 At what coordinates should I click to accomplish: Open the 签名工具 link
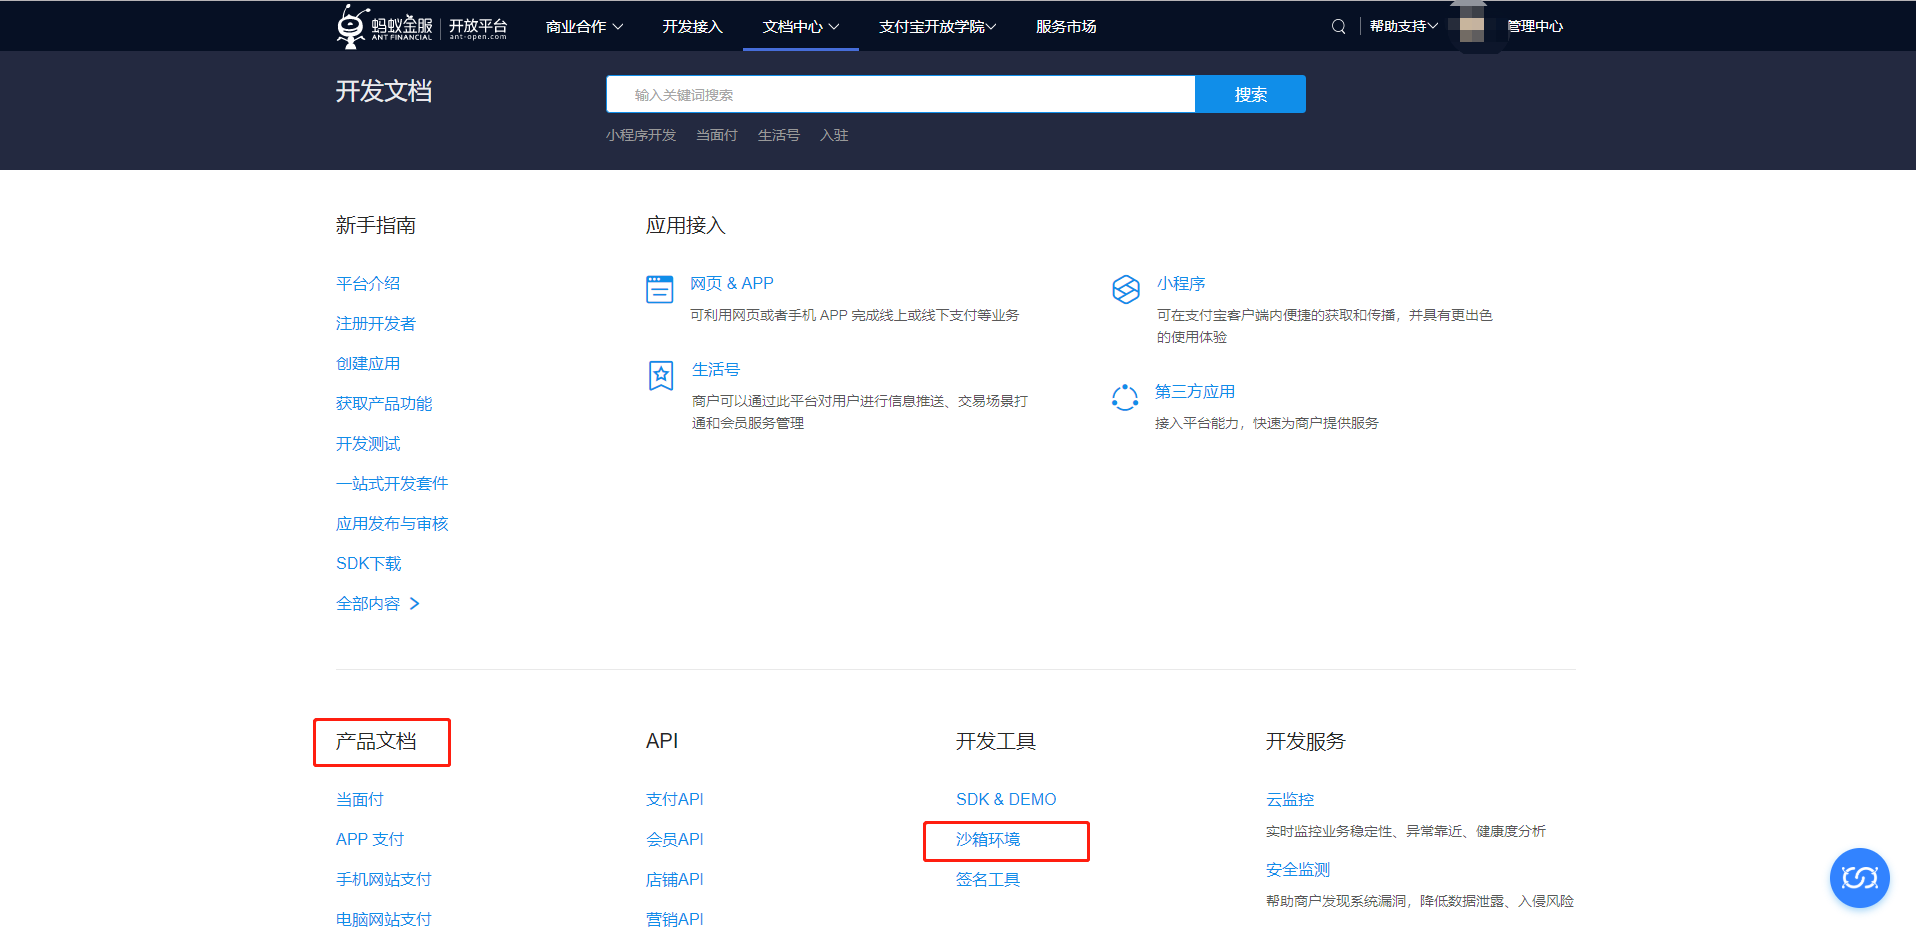click(x=988, y=880)
